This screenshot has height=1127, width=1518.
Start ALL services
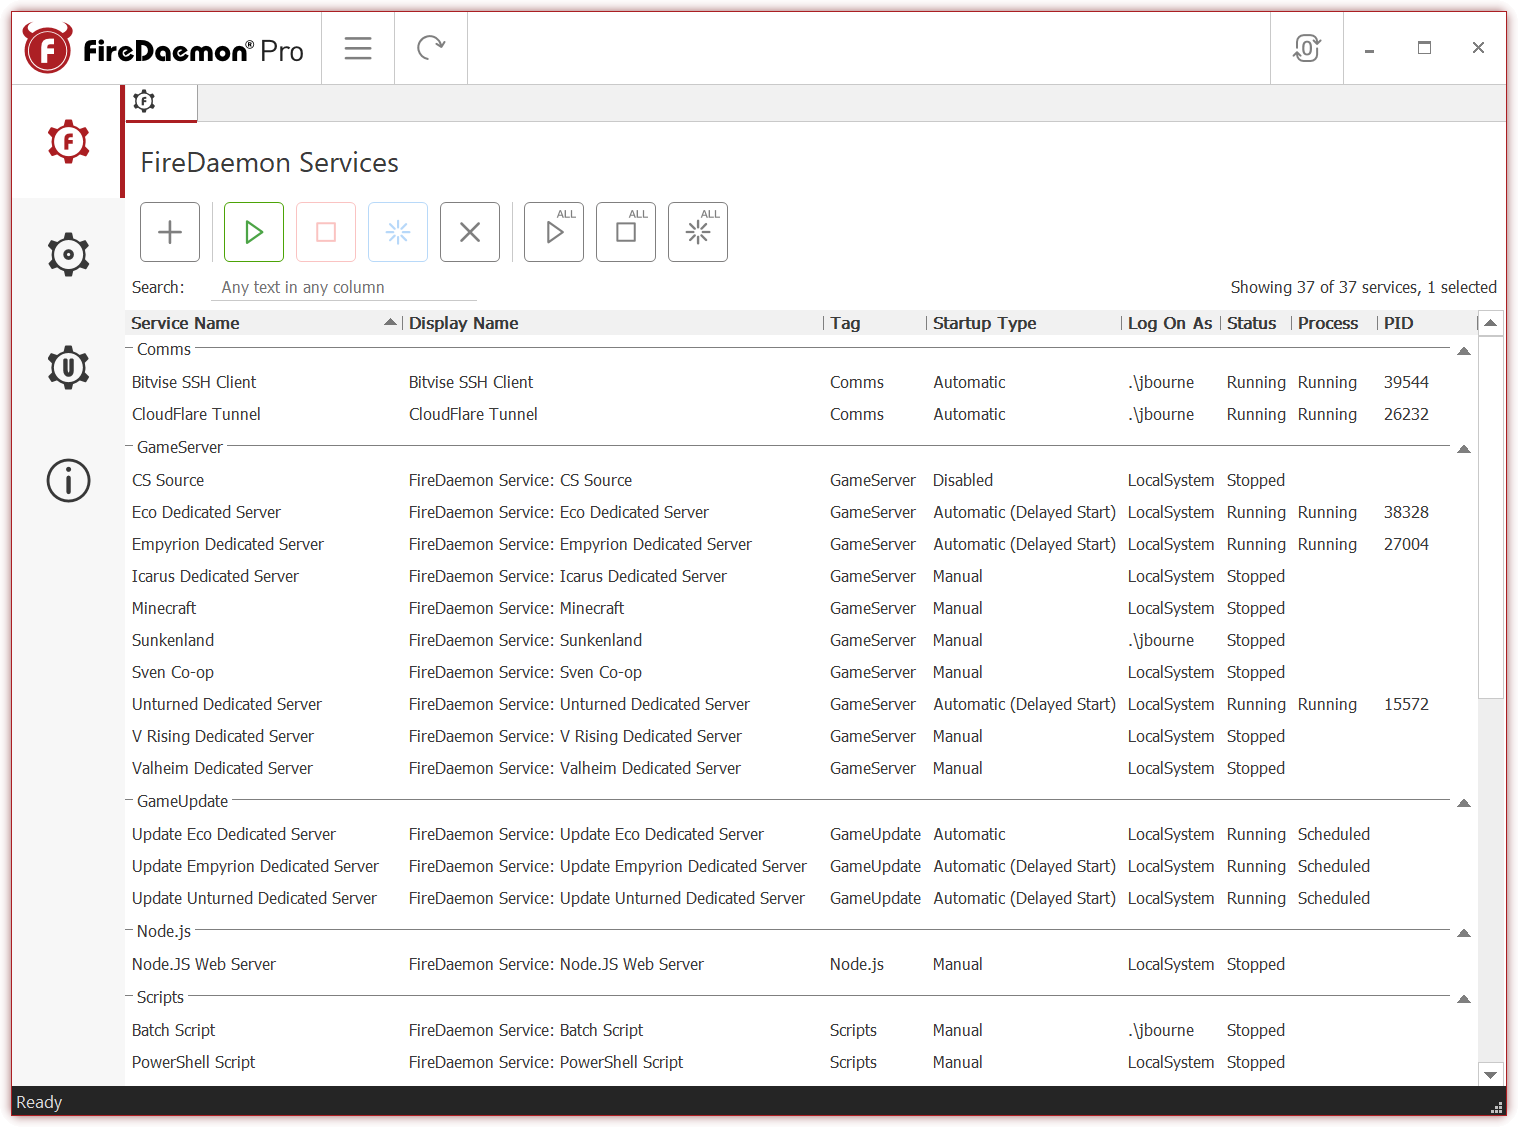click(554, 232)
